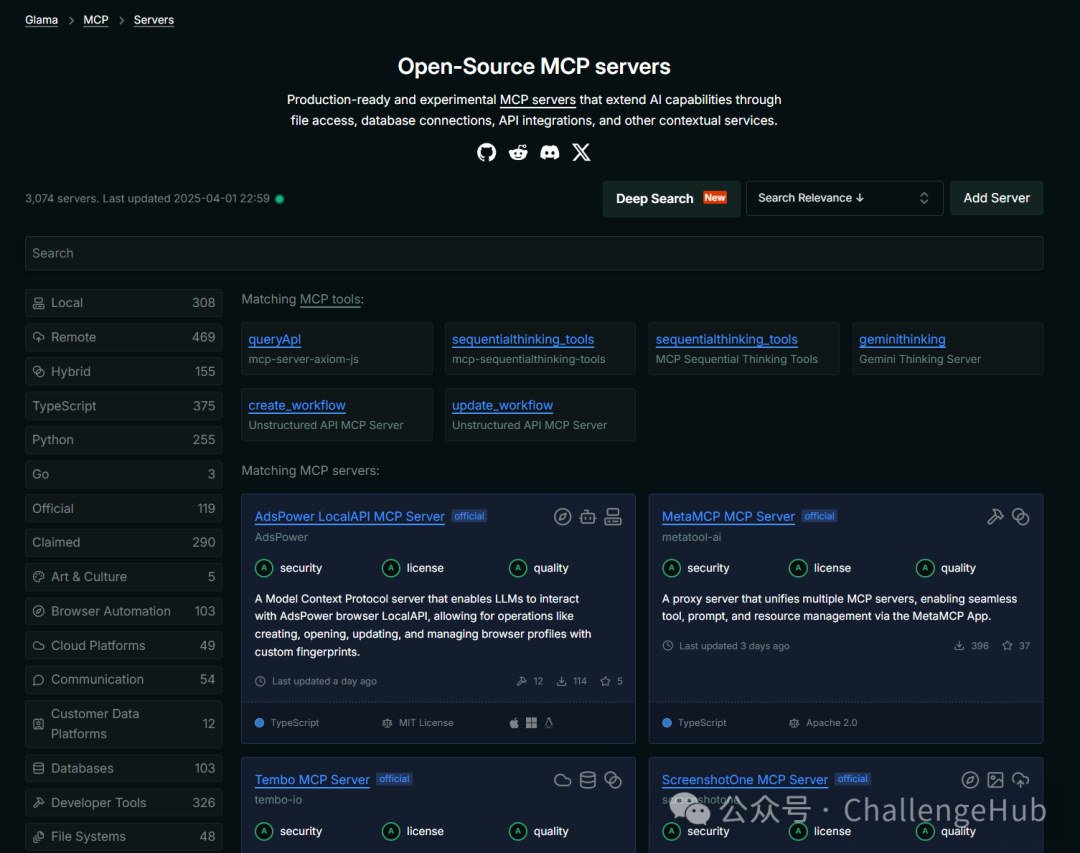Select the Databases category filter
This screenshot has width=1080, height=853.
pos(123,768)
